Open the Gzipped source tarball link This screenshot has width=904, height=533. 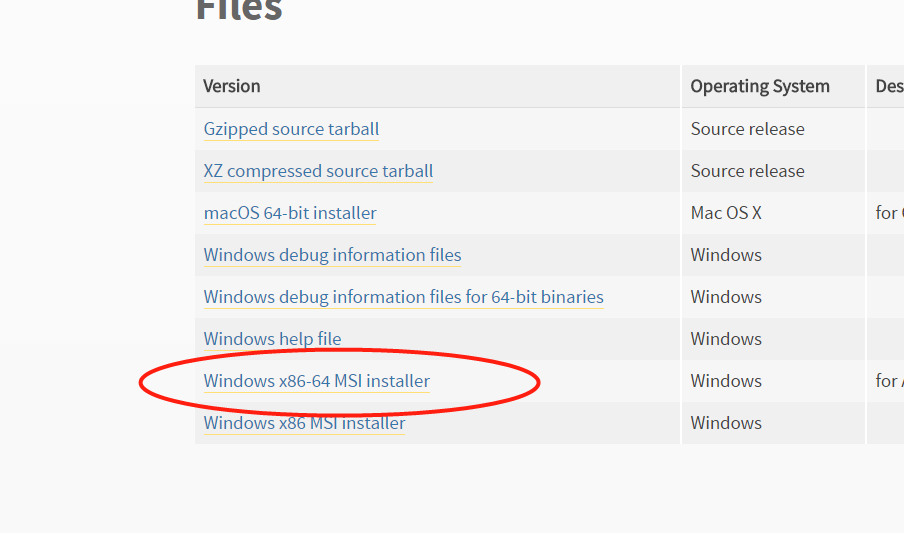click(291, 129)
